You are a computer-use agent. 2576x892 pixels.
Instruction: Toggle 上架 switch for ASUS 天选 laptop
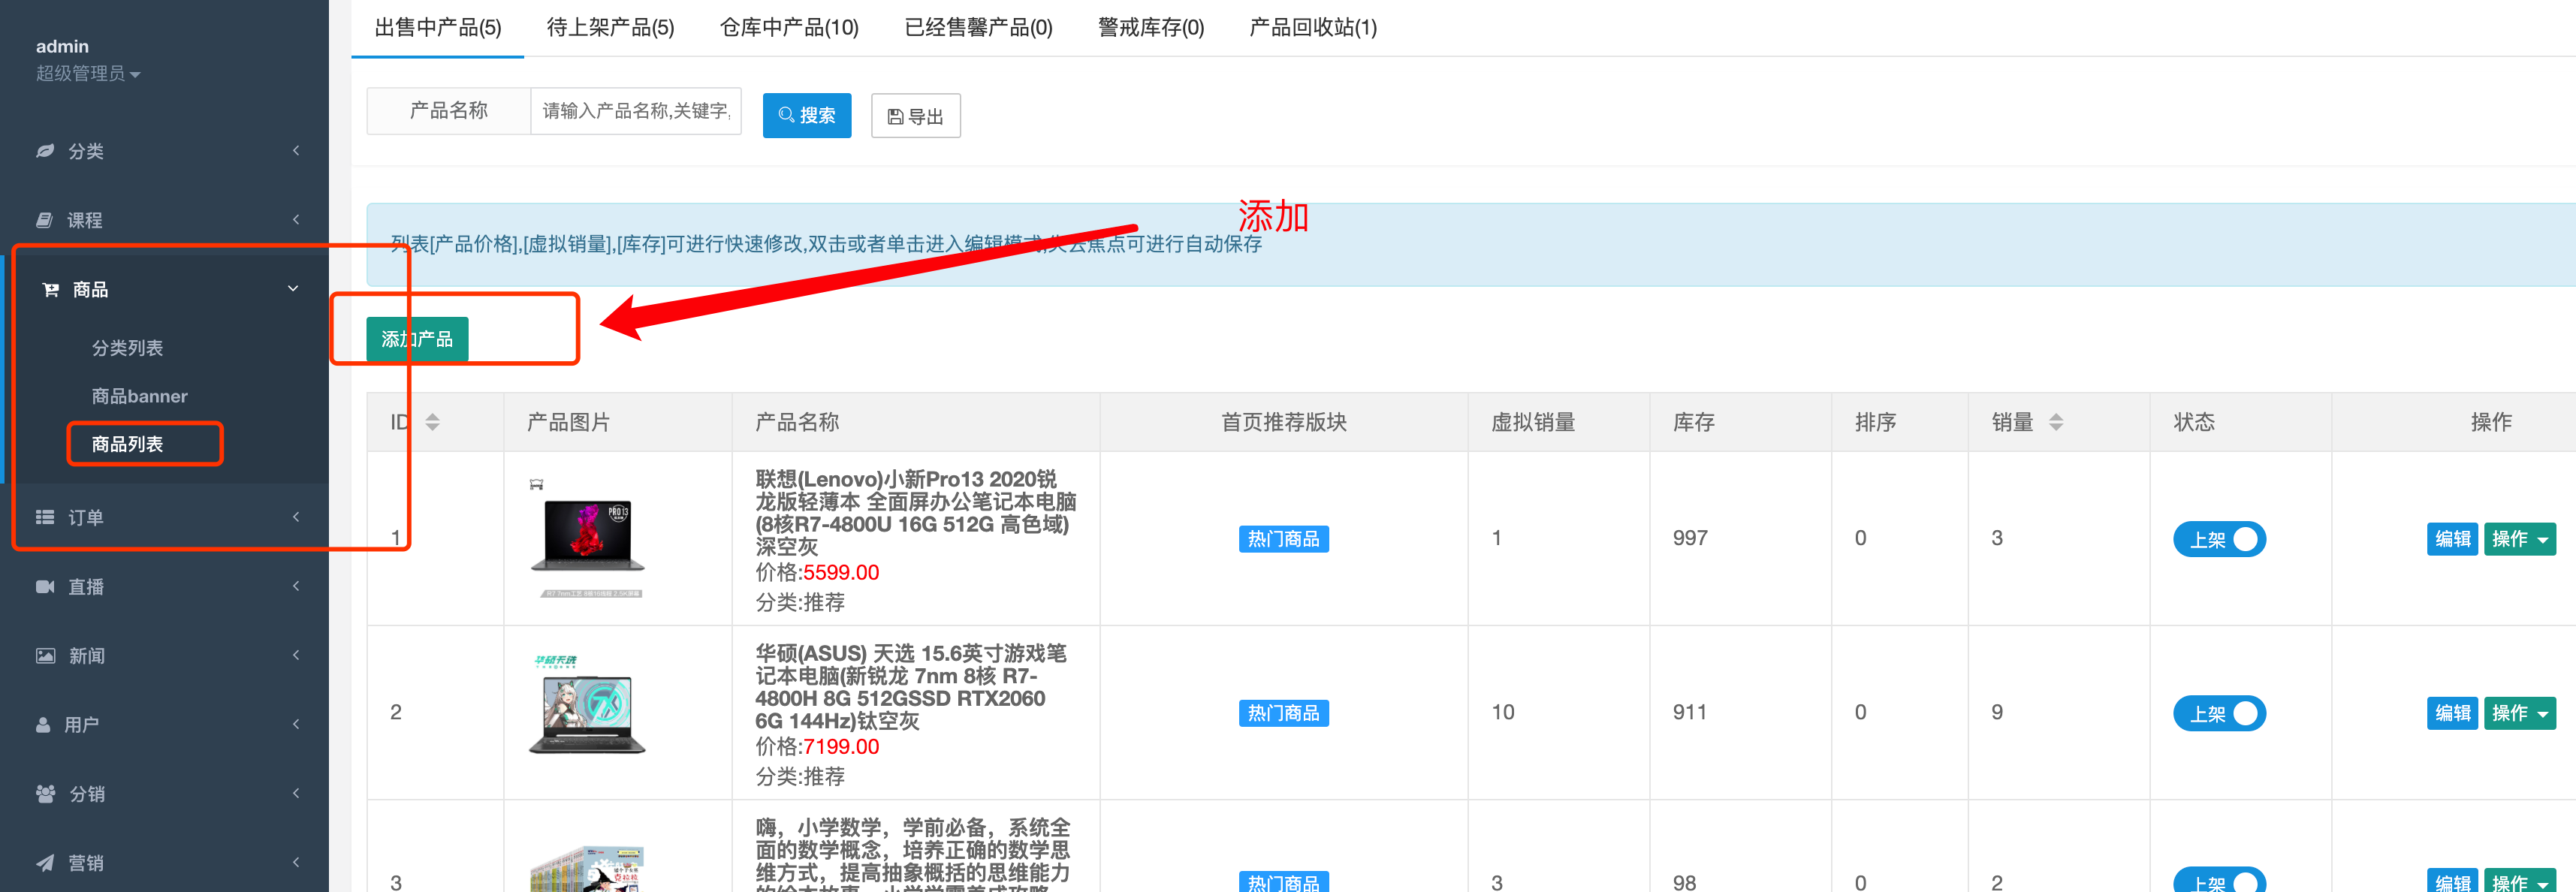2219,713
